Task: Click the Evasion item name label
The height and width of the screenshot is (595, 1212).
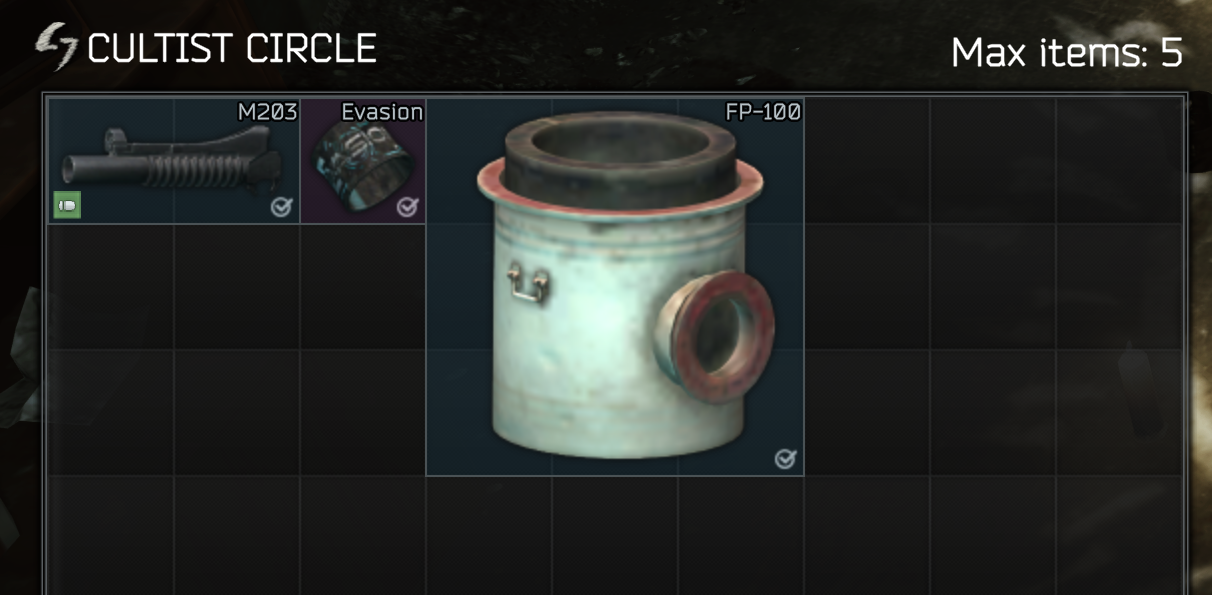Action: [382, 112]
